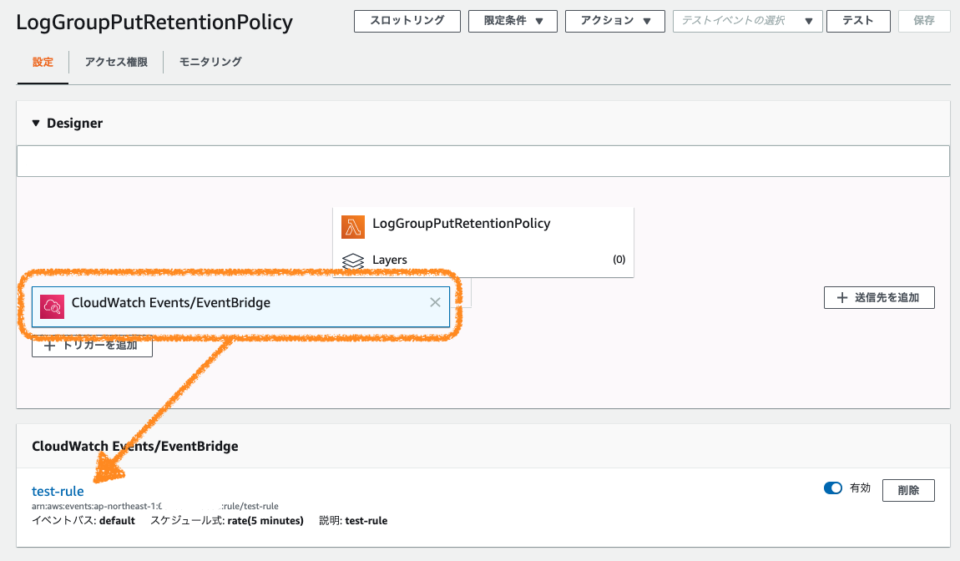Open the テストイベントの選択 dropdown
Viewport: 960px width, 561px height.
click(x=747, y=21)
